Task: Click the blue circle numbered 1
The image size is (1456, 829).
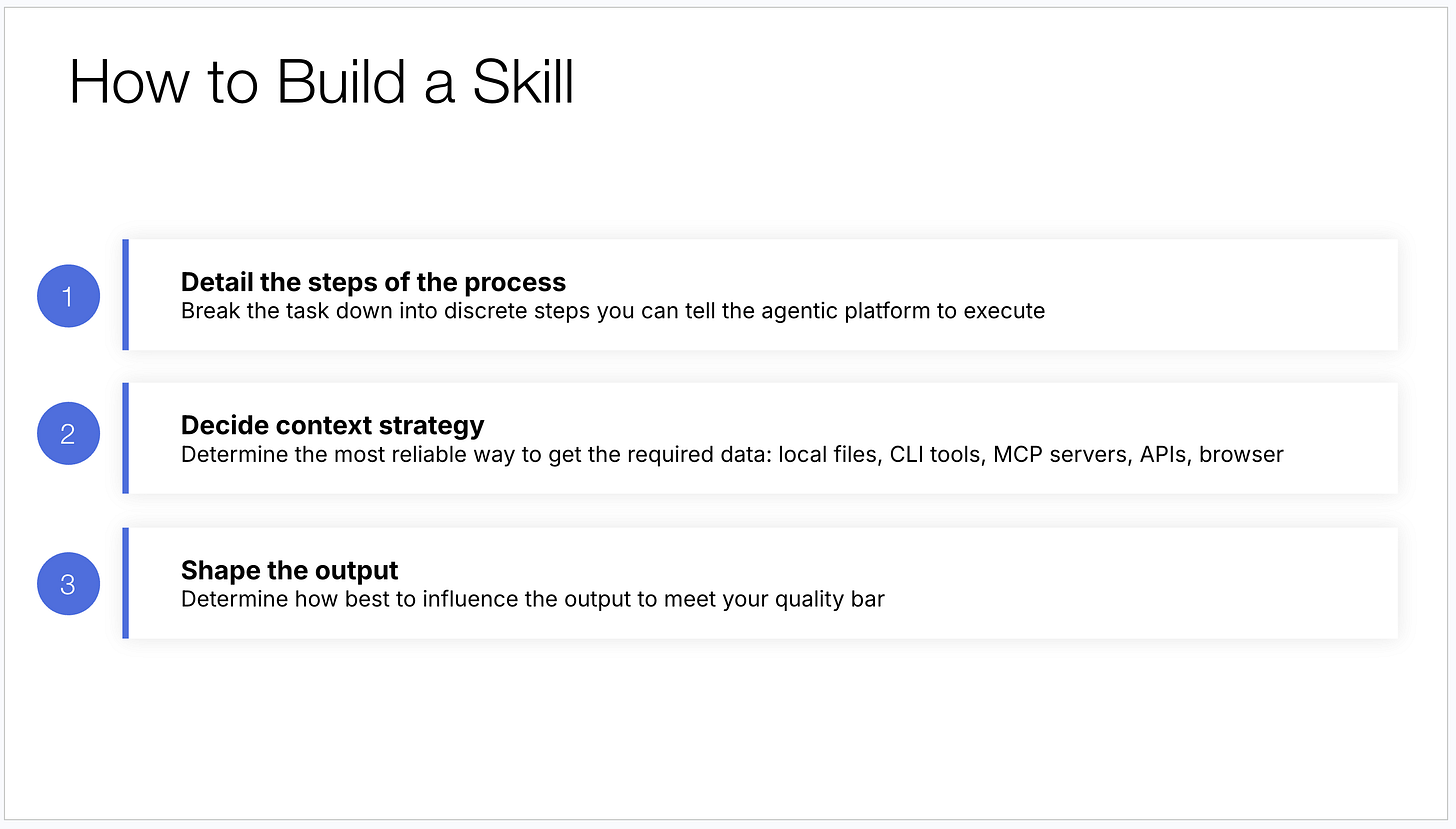Action: (x=68, y=296)
